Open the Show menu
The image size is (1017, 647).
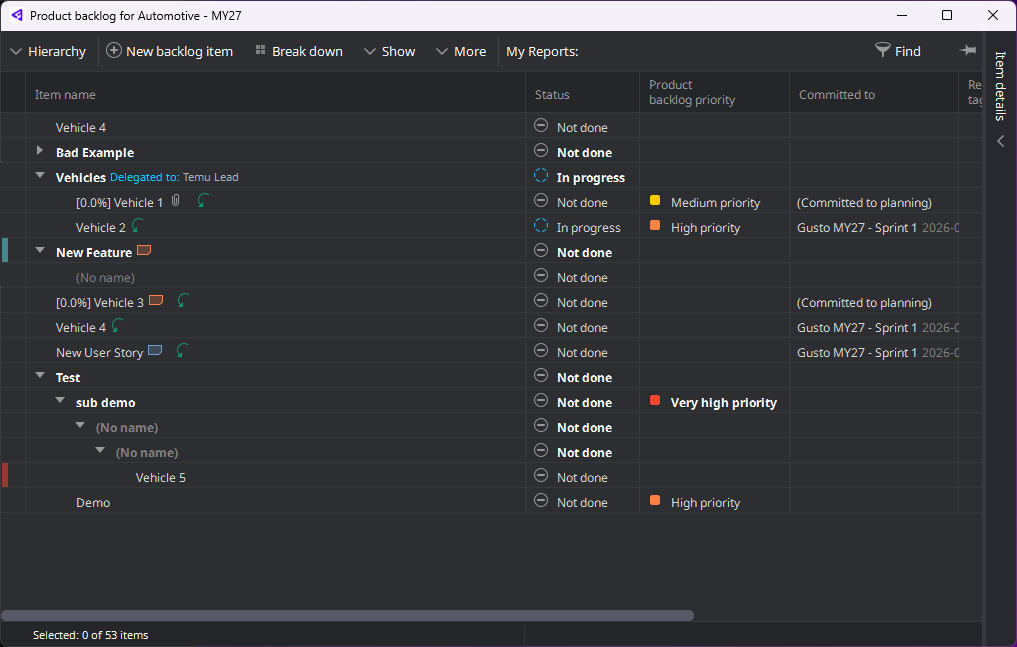coord(390,51)
